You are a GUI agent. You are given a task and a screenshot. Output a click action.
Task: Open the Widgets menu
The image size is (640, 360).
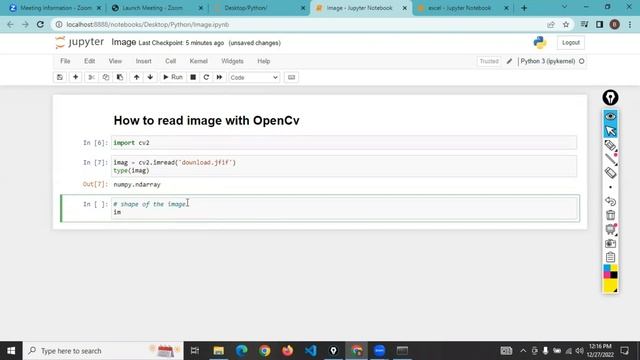pyautogui.click(x=232, y=61)
